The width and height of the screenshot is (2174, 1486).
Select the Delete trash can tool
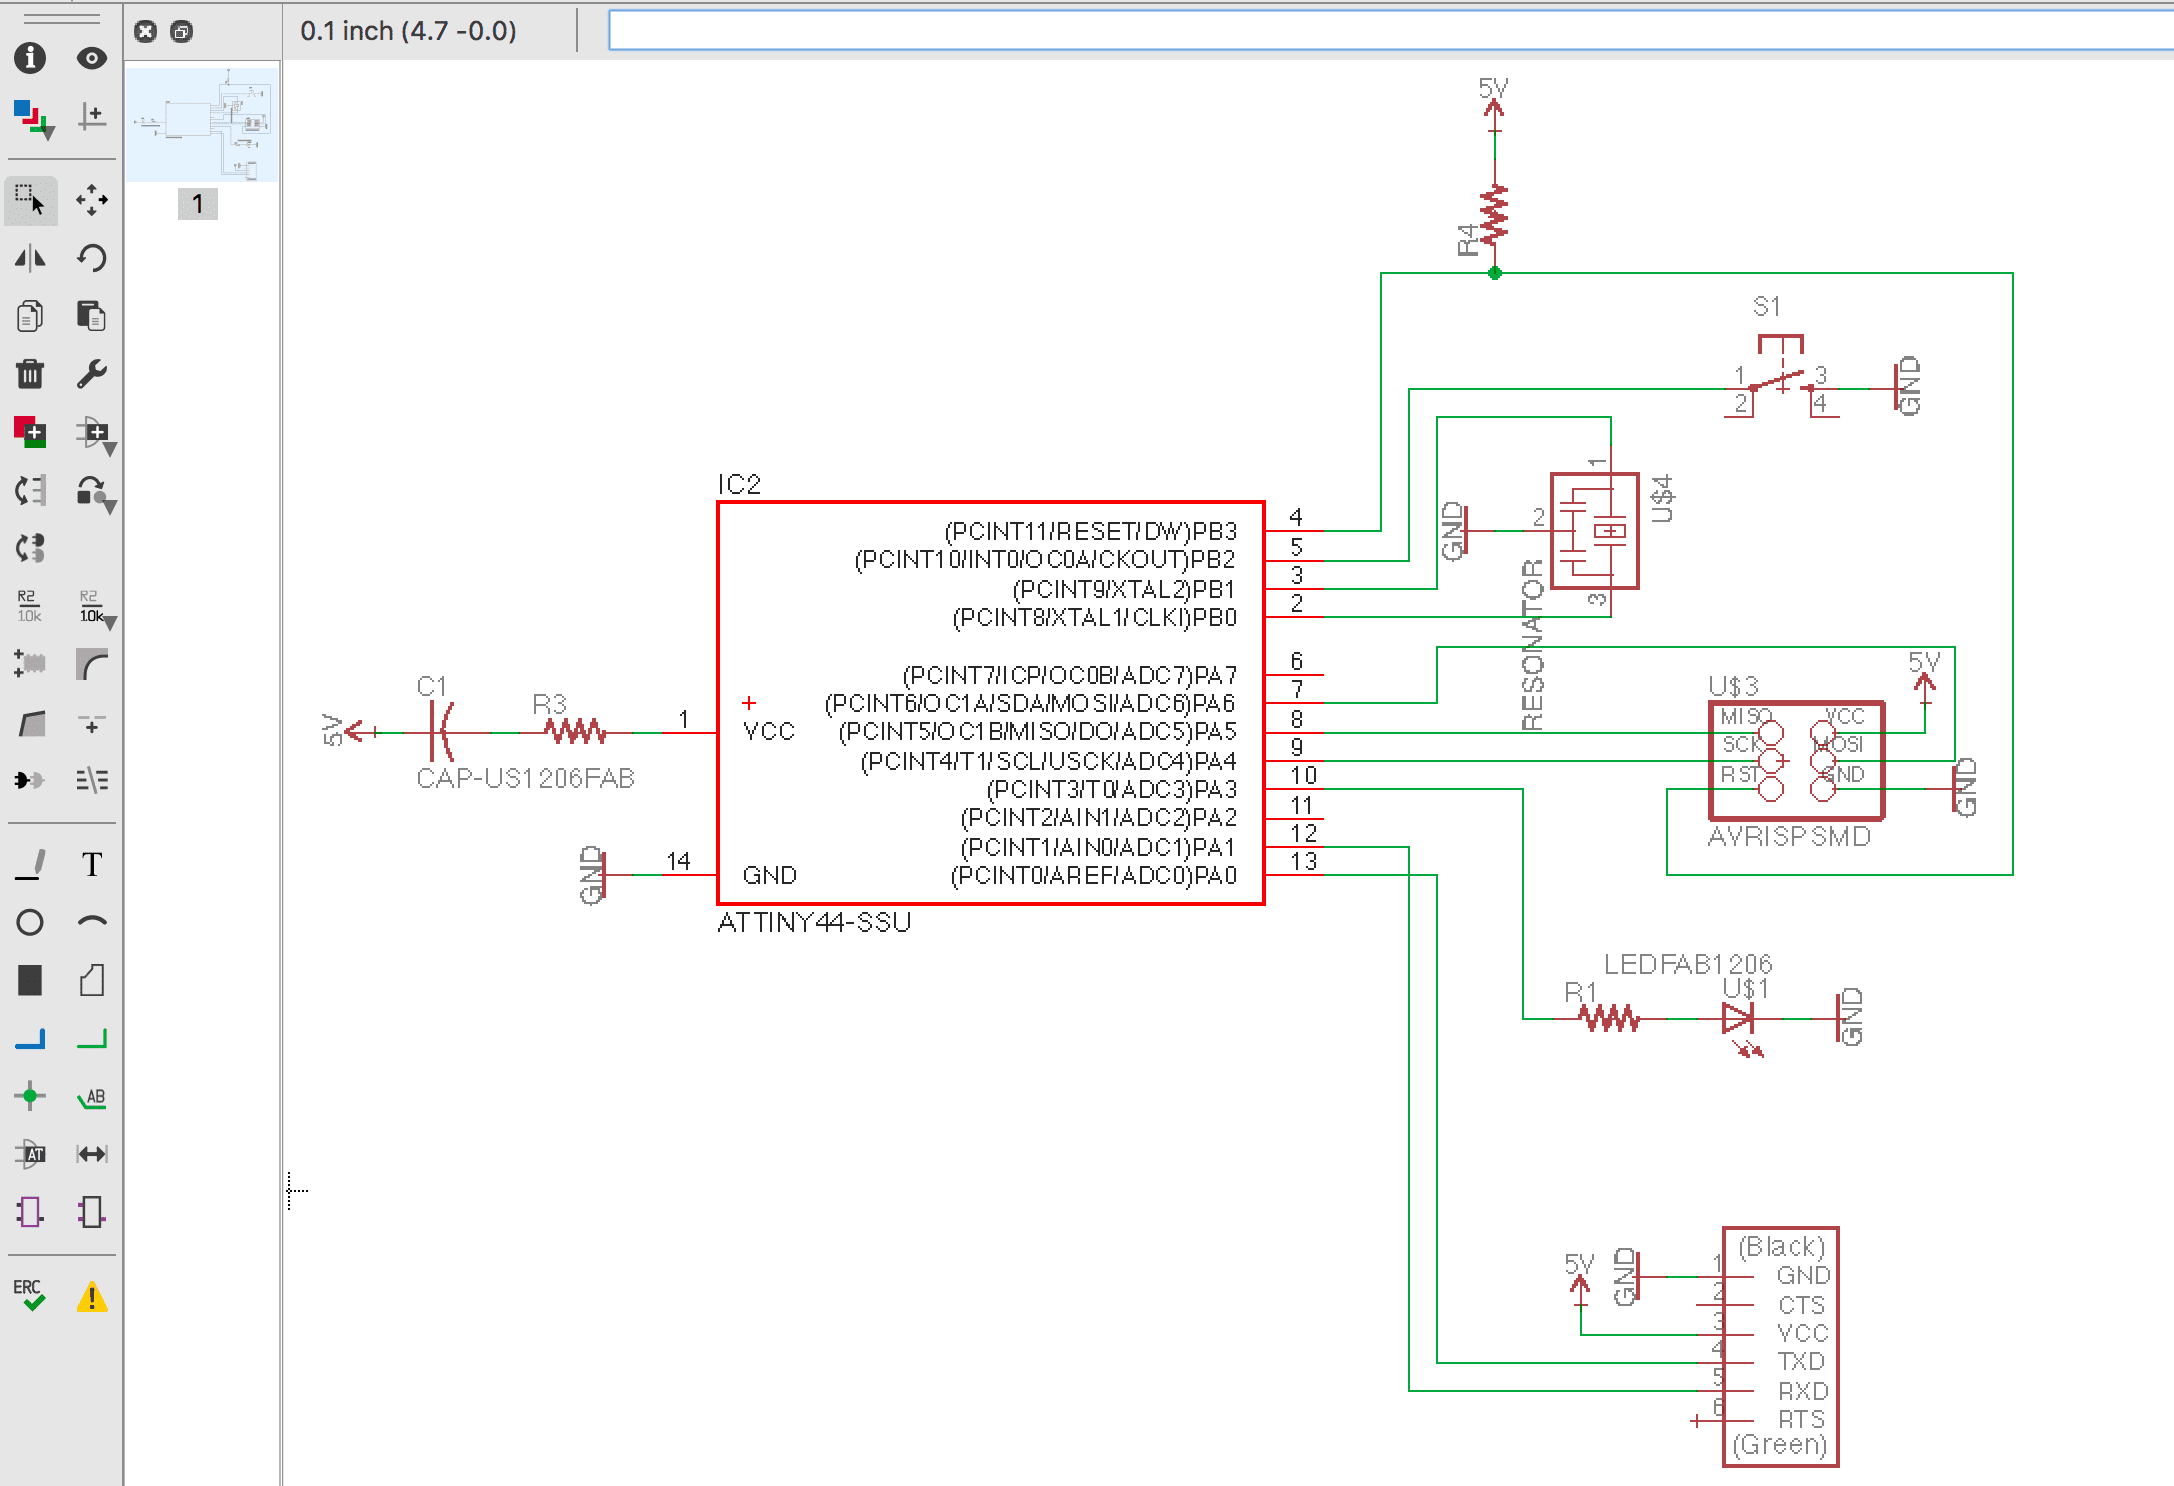30,374
